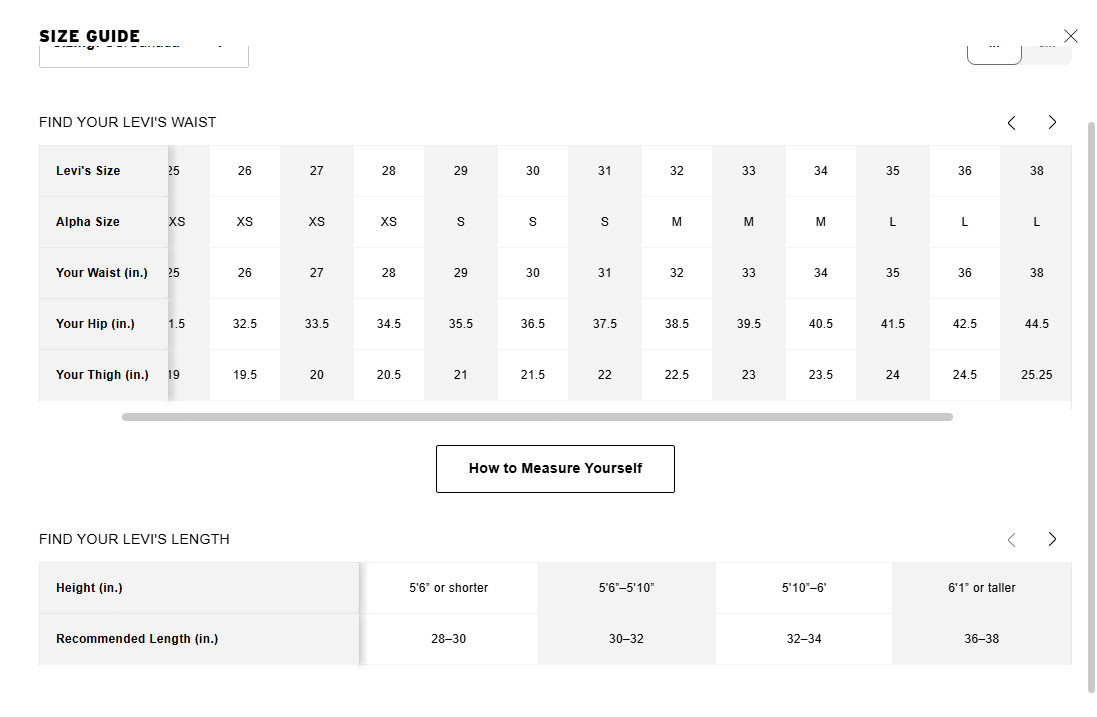Open the How to Measure Yourself guide

555,469
